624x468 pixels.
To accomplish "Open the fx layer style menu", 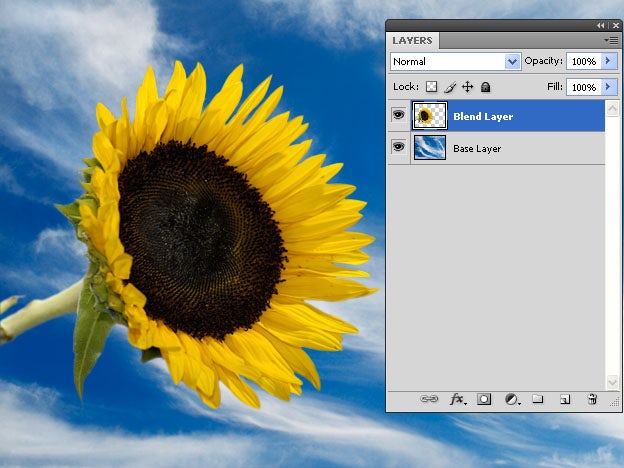I will (458, 399).
